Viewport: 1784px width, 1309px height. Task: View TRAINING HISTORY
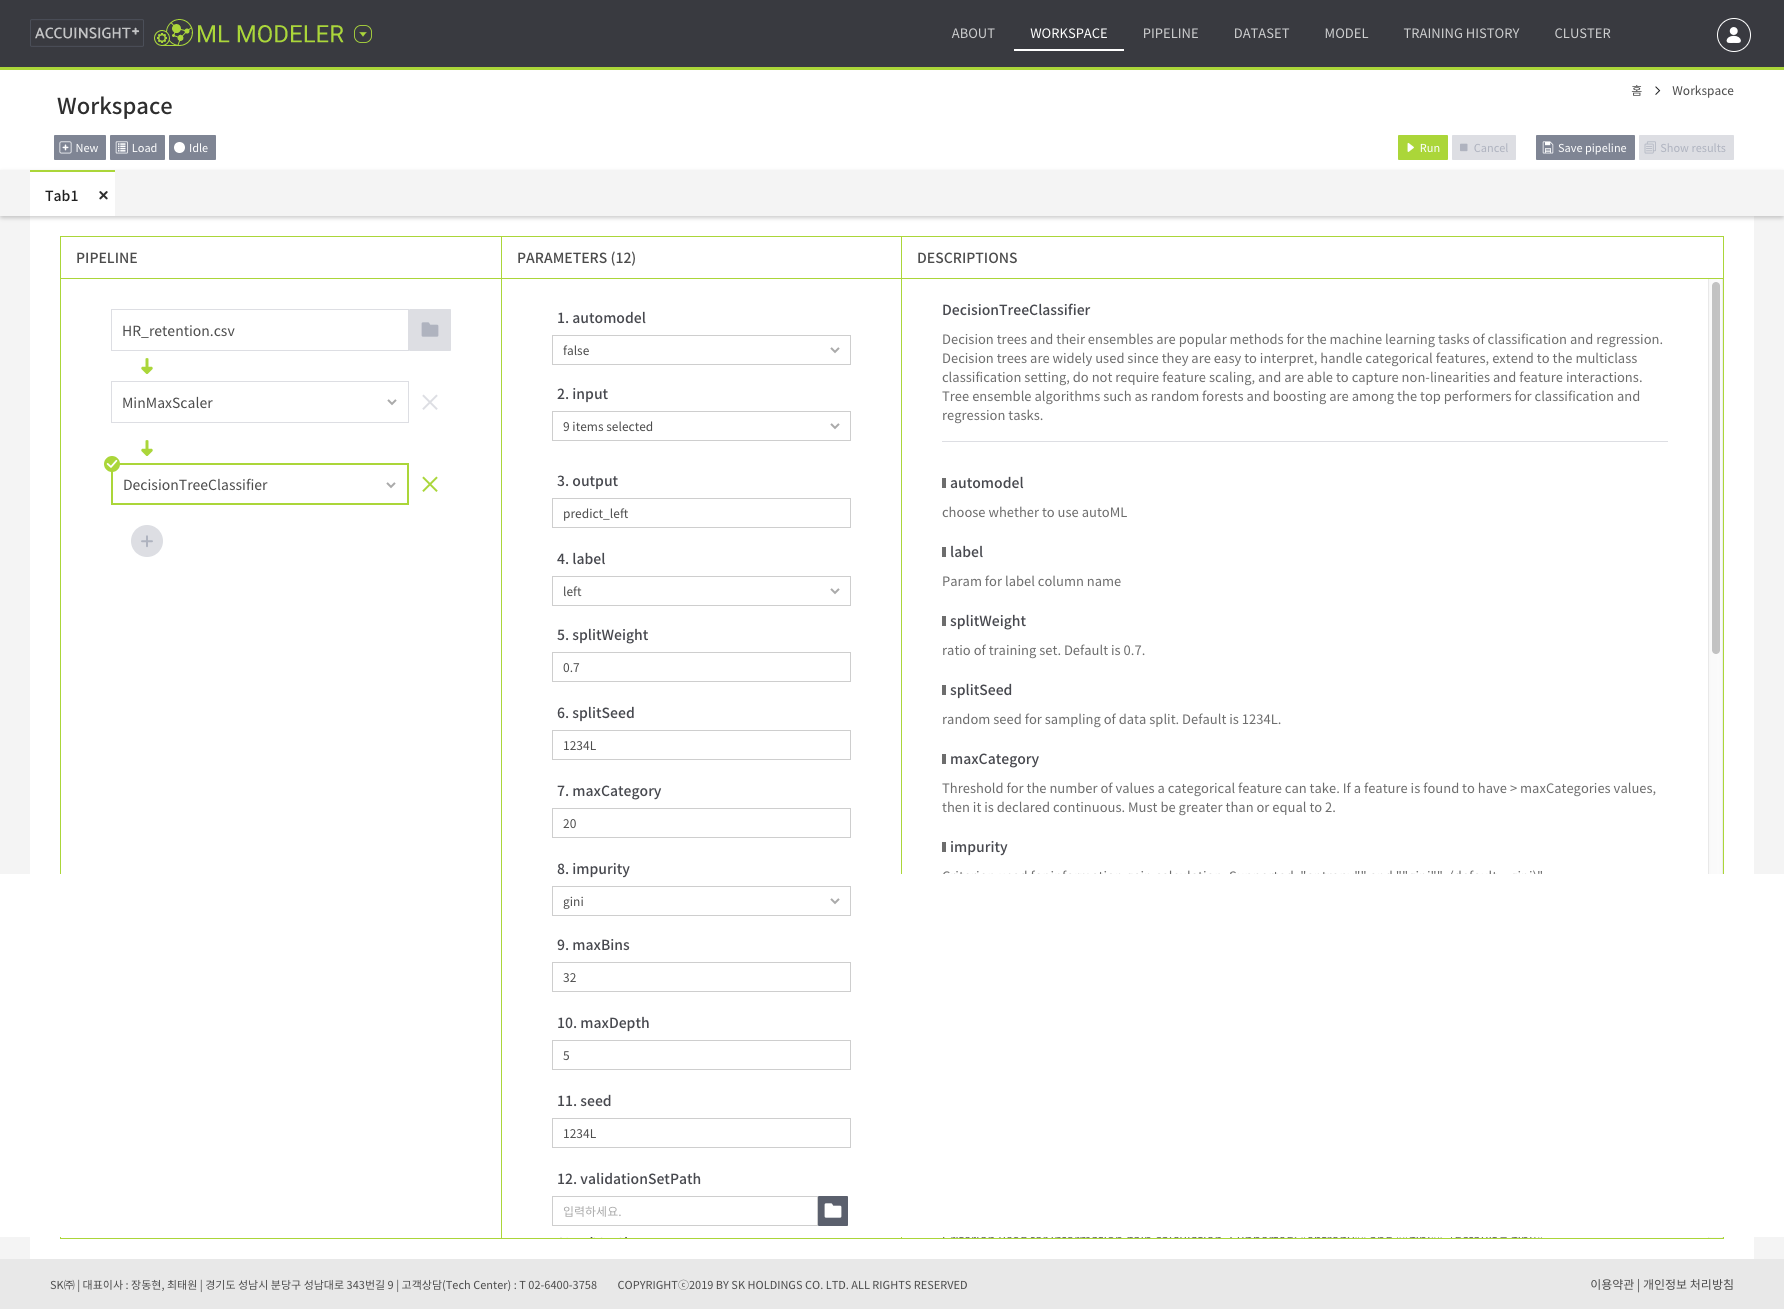(x=1461, y=33)
